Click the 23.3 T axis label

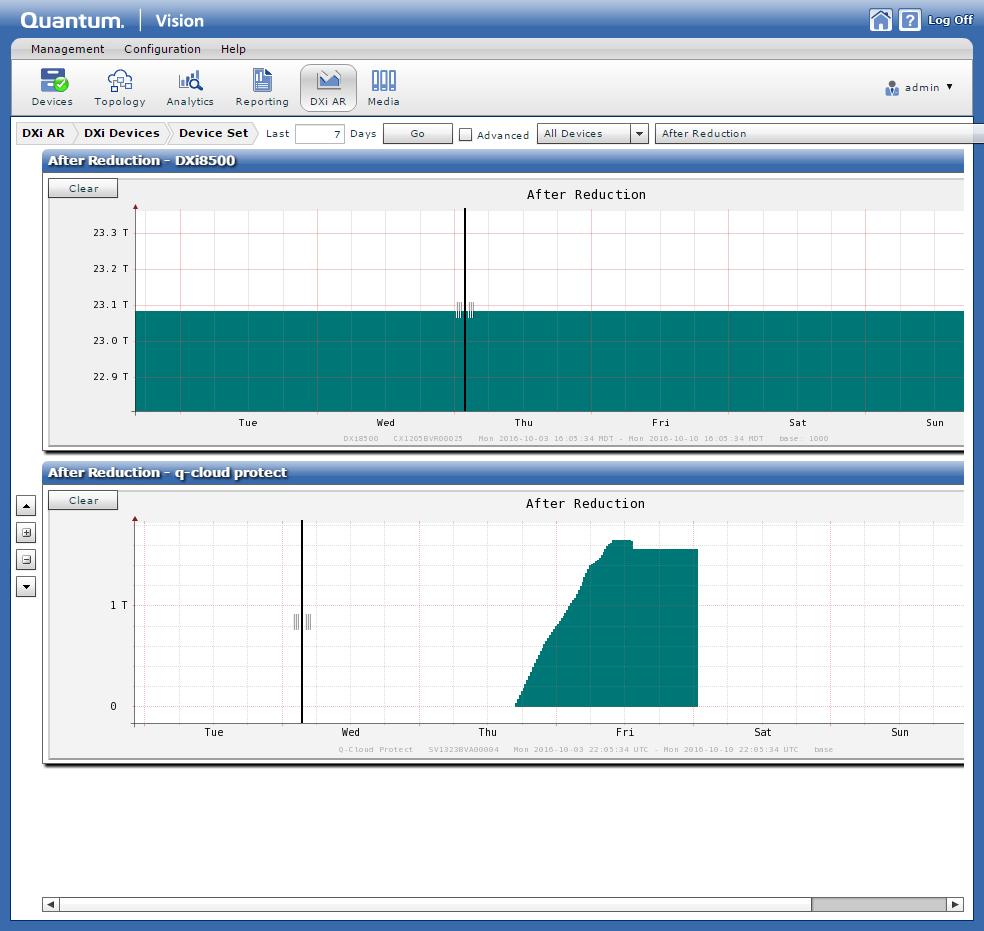click(110, 233)
